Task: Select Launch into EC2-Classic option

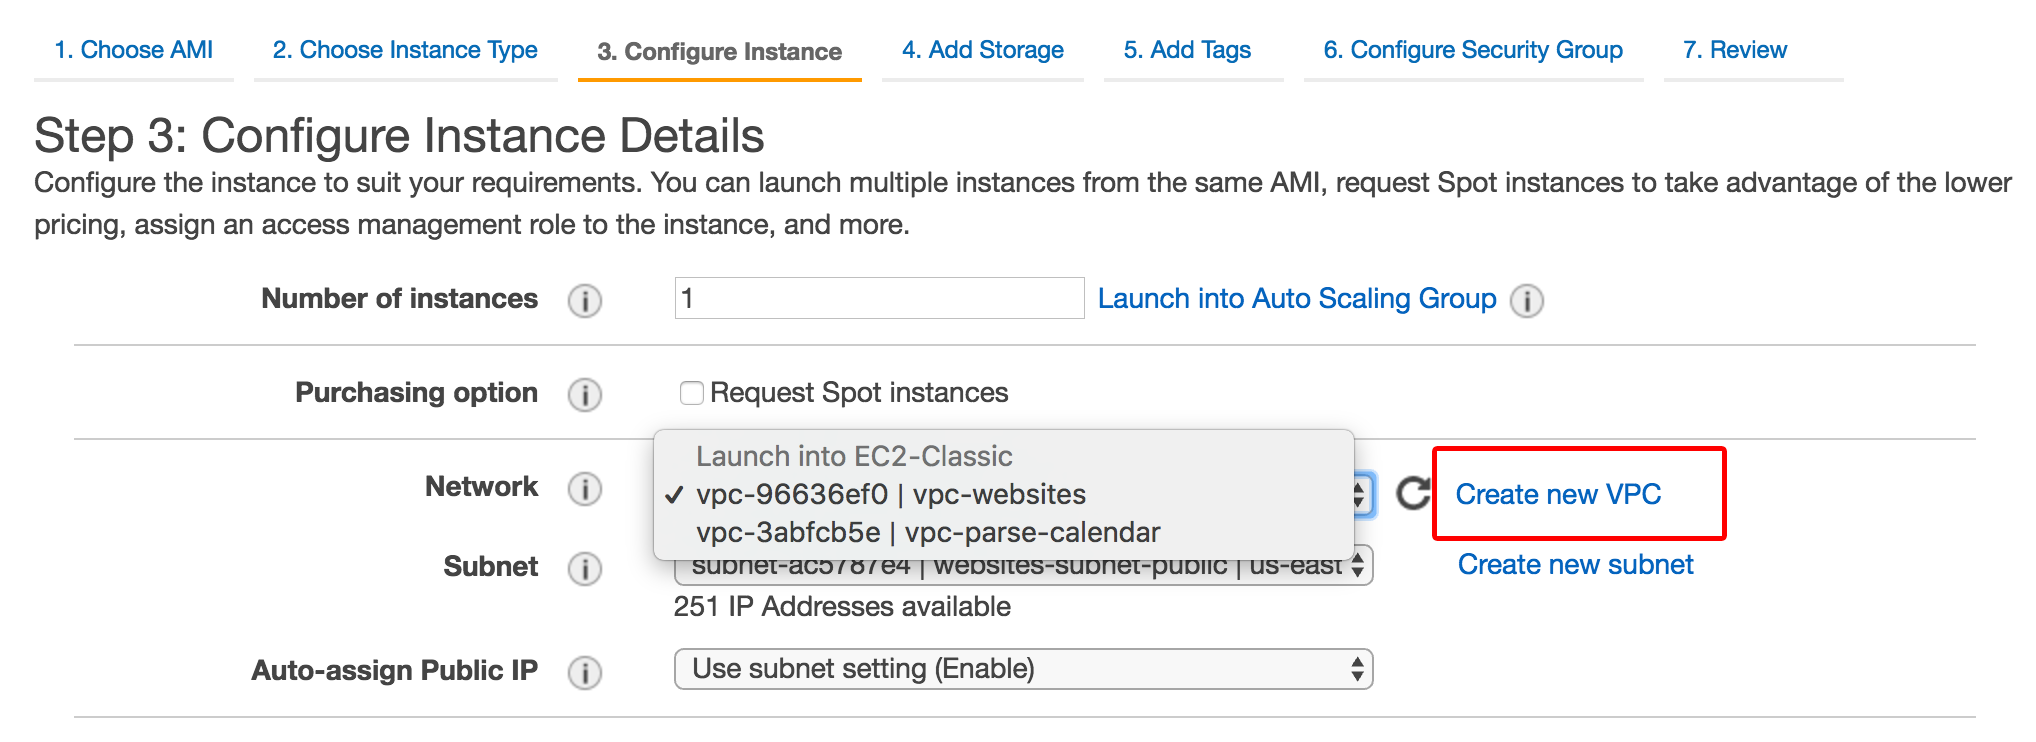Action: click(854, 457)
